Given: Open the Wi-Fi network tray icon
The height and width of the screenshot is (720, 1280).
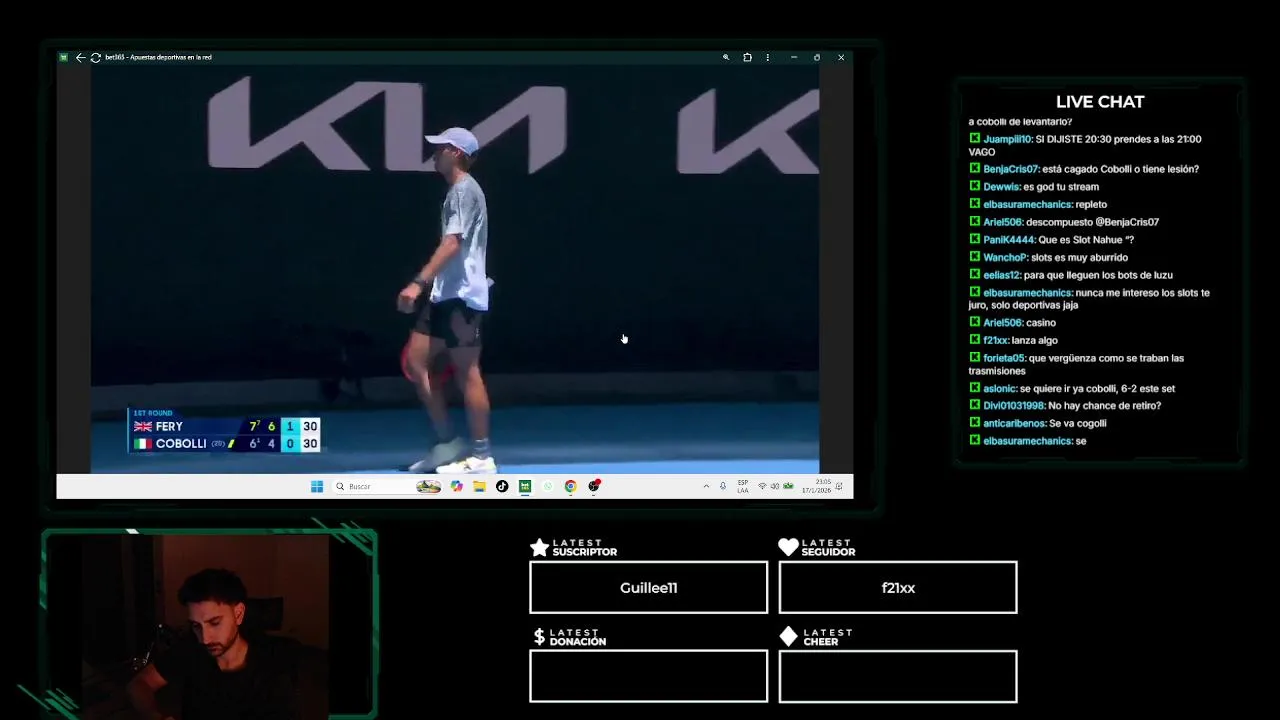Looking at the screenshot, I should [762, 486].
